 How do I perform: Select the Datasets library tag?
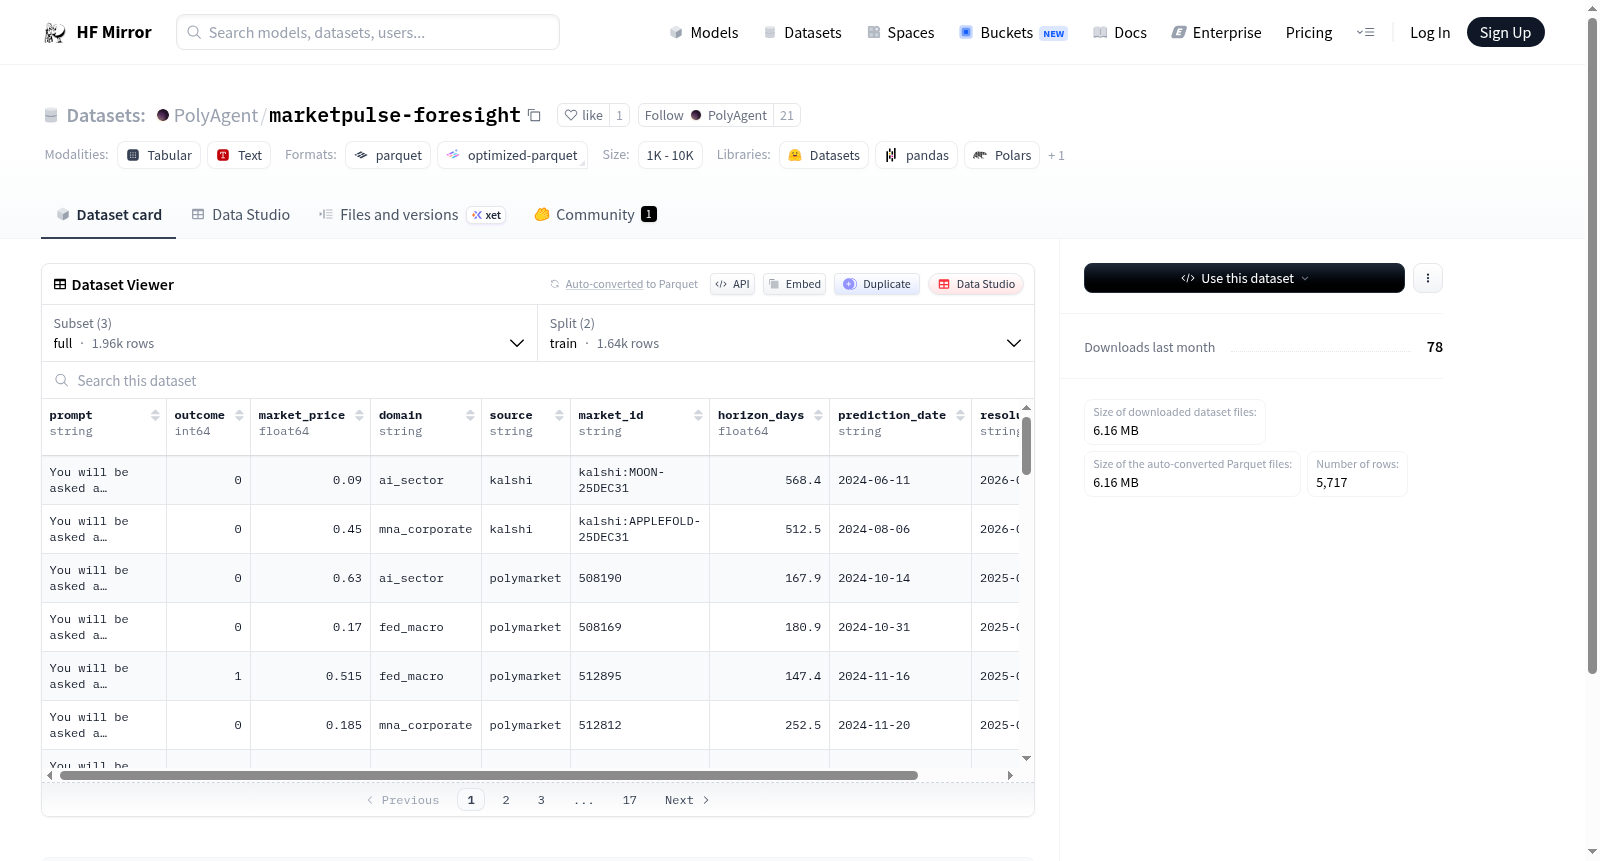click(x=824, y=156)
